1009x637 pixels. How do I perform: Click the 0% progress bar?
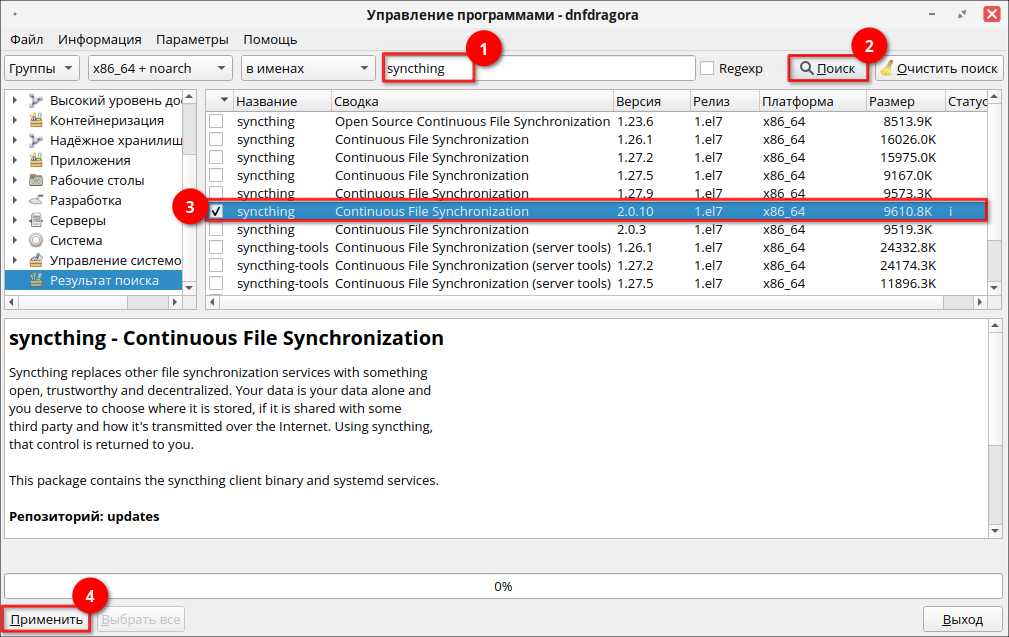pos(503,586)
